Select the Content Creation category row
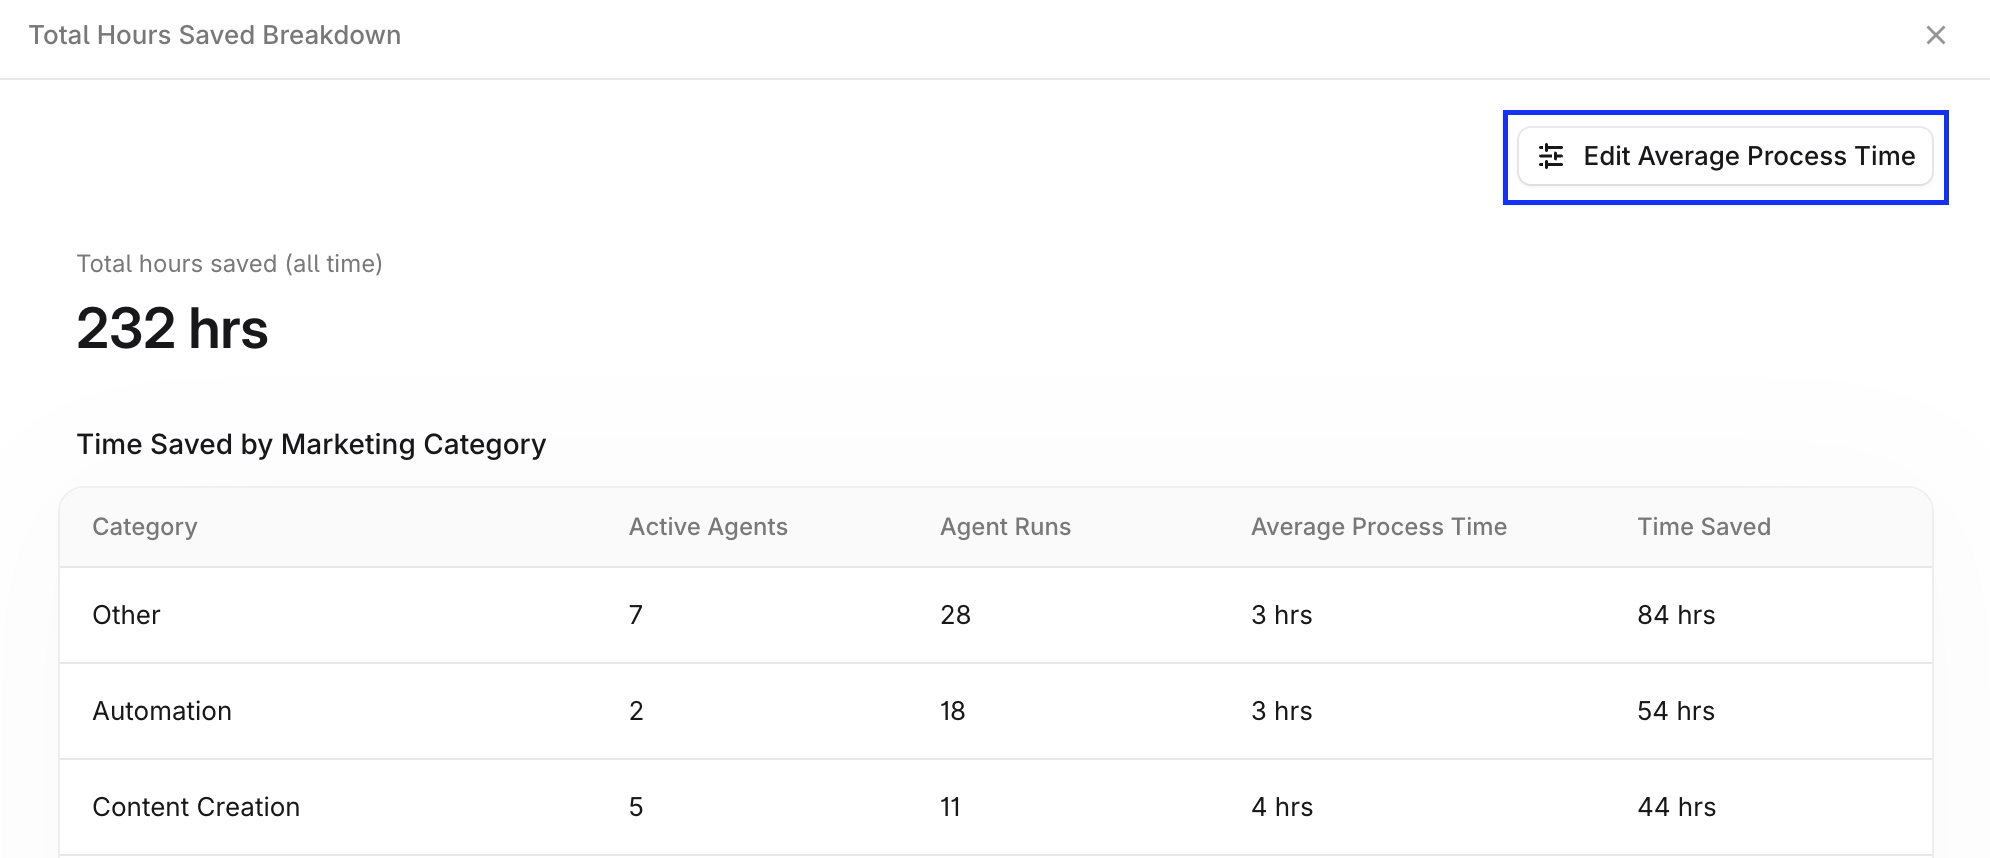This screenshot has height=858, width=1990. tap(996, 807)
